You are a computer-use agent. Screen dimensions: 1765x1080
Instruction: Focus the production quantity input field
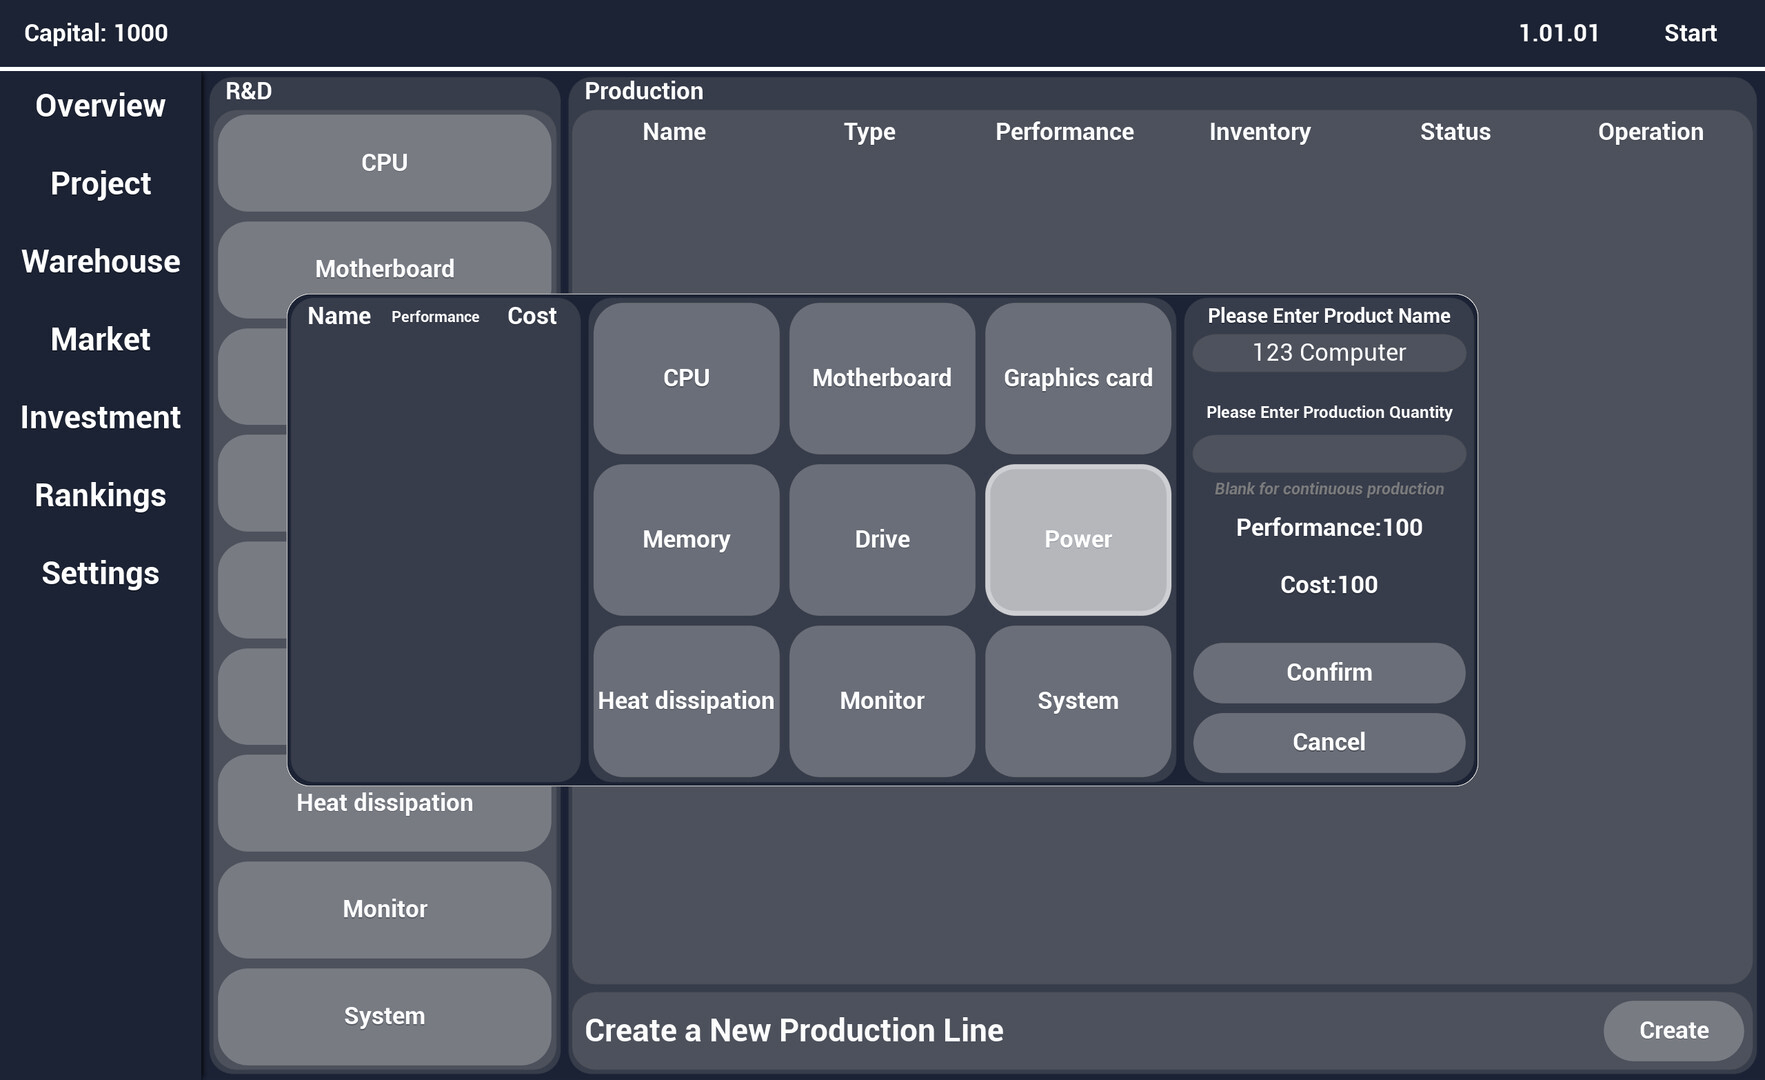click(x=1329, y=453)
